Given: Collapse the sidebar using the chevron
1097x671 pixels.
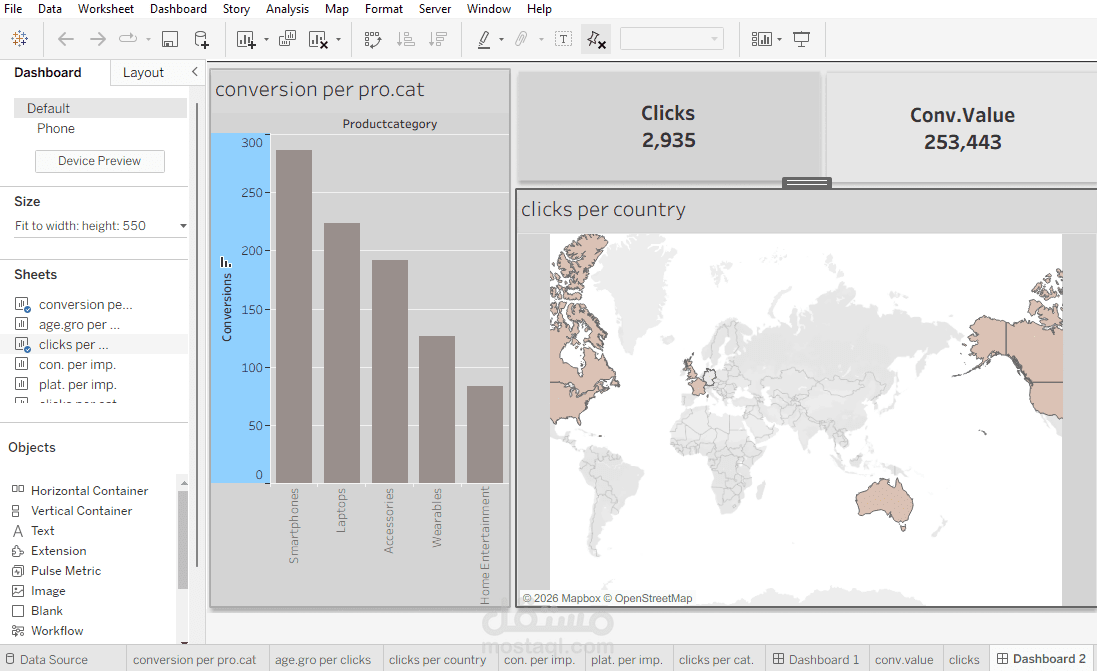Looking at the screenshot, I should click(x=195, y=72).
